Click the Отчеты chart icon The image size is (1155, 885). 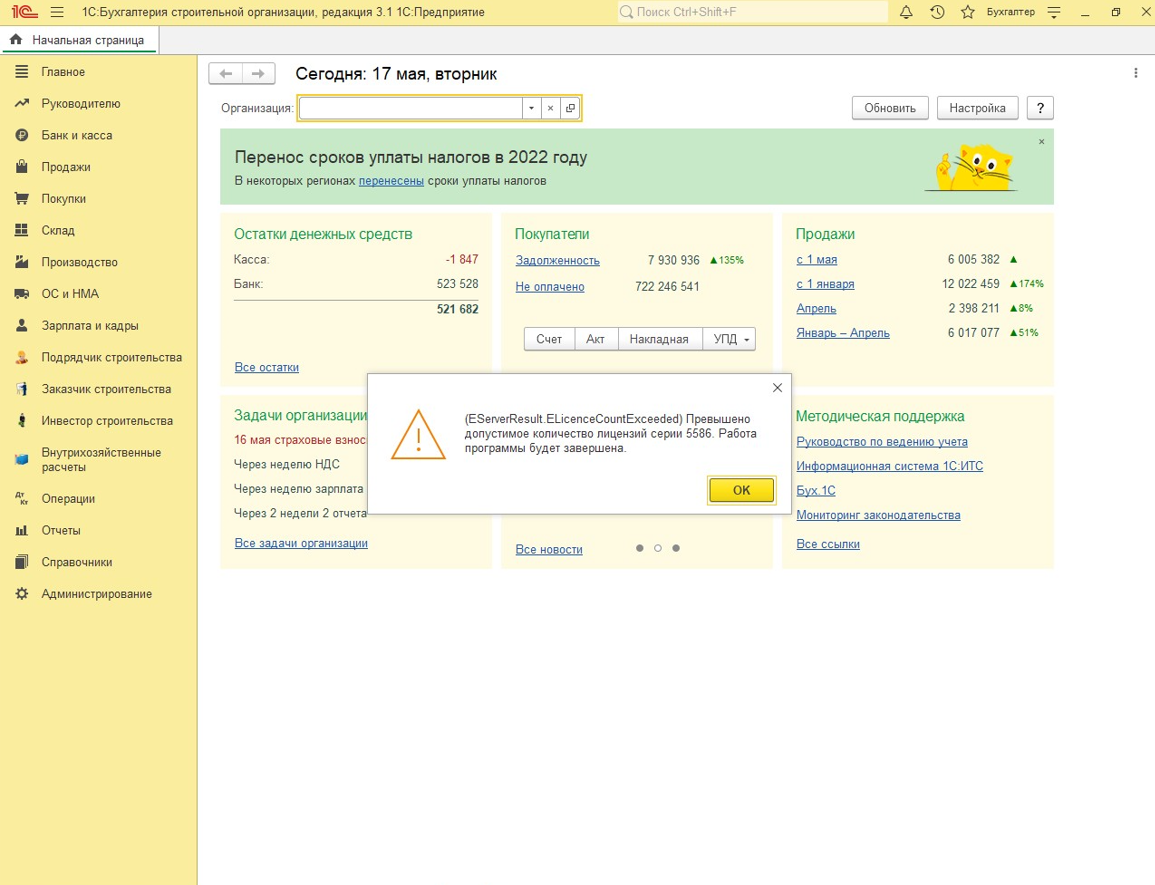pyautogui.click(x=22, y=531)
